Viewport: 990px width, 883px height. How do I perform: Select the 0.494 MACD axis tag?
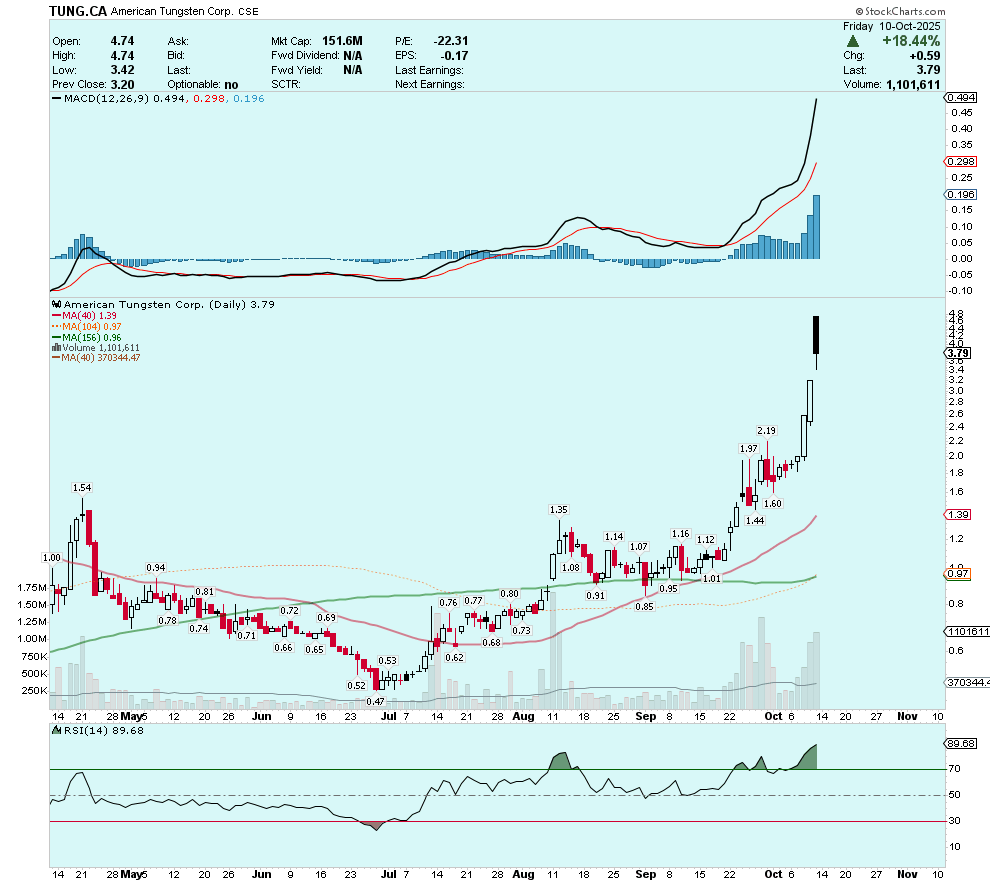pyautogui.click(x=961, y=97)
